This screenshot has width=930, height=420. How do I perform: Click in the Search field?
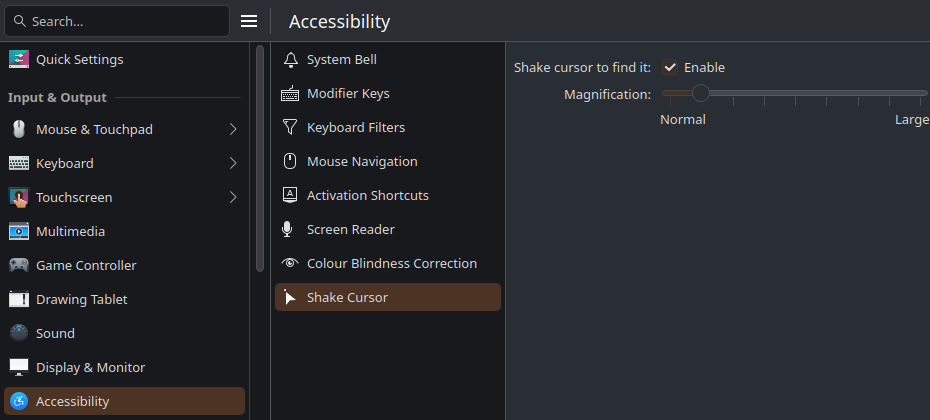pyautogui.click(x=117, y=21)
